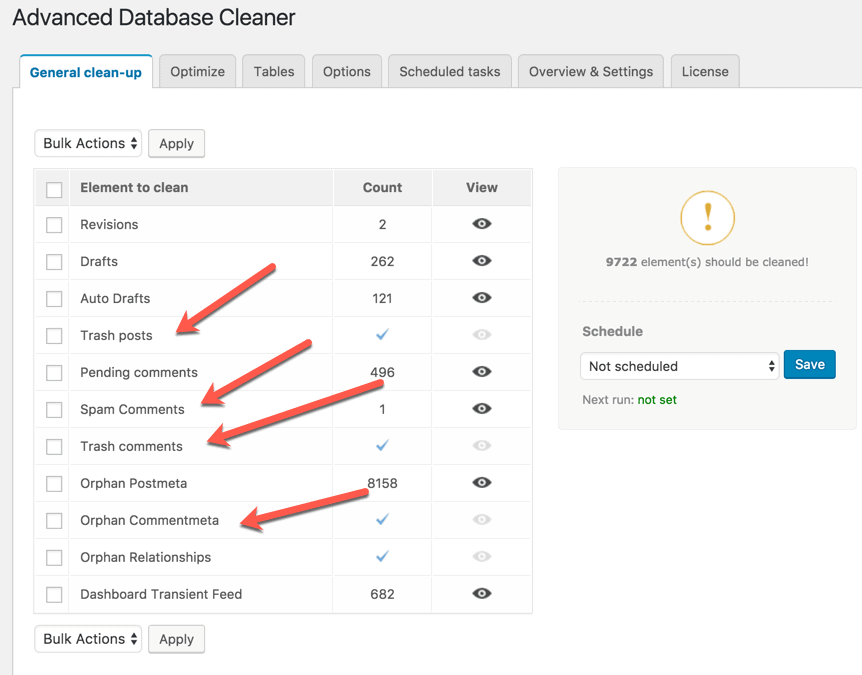862x675 pixels.
Task: Click the yellow exclamation warning icon
Action: point(707,218)
